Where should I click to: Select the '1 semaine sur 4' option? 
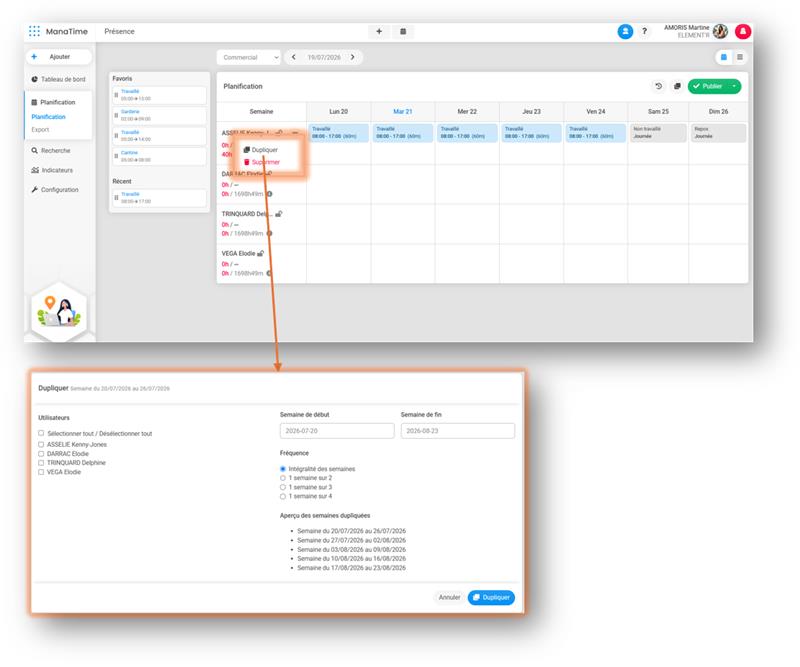tap(283, 497)
